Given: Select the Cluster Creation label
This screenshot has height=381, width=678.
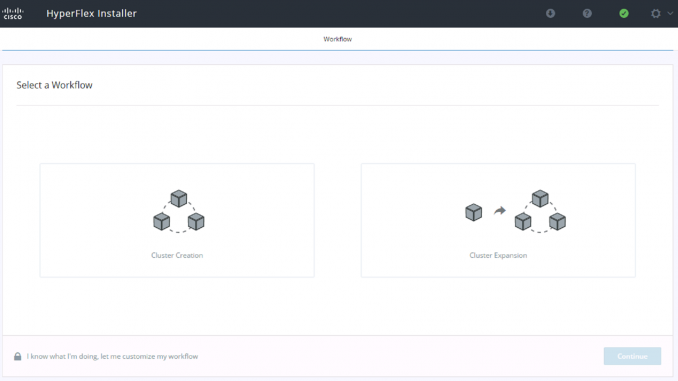Looking at the screenshot, I should click(x=177, y=255).
